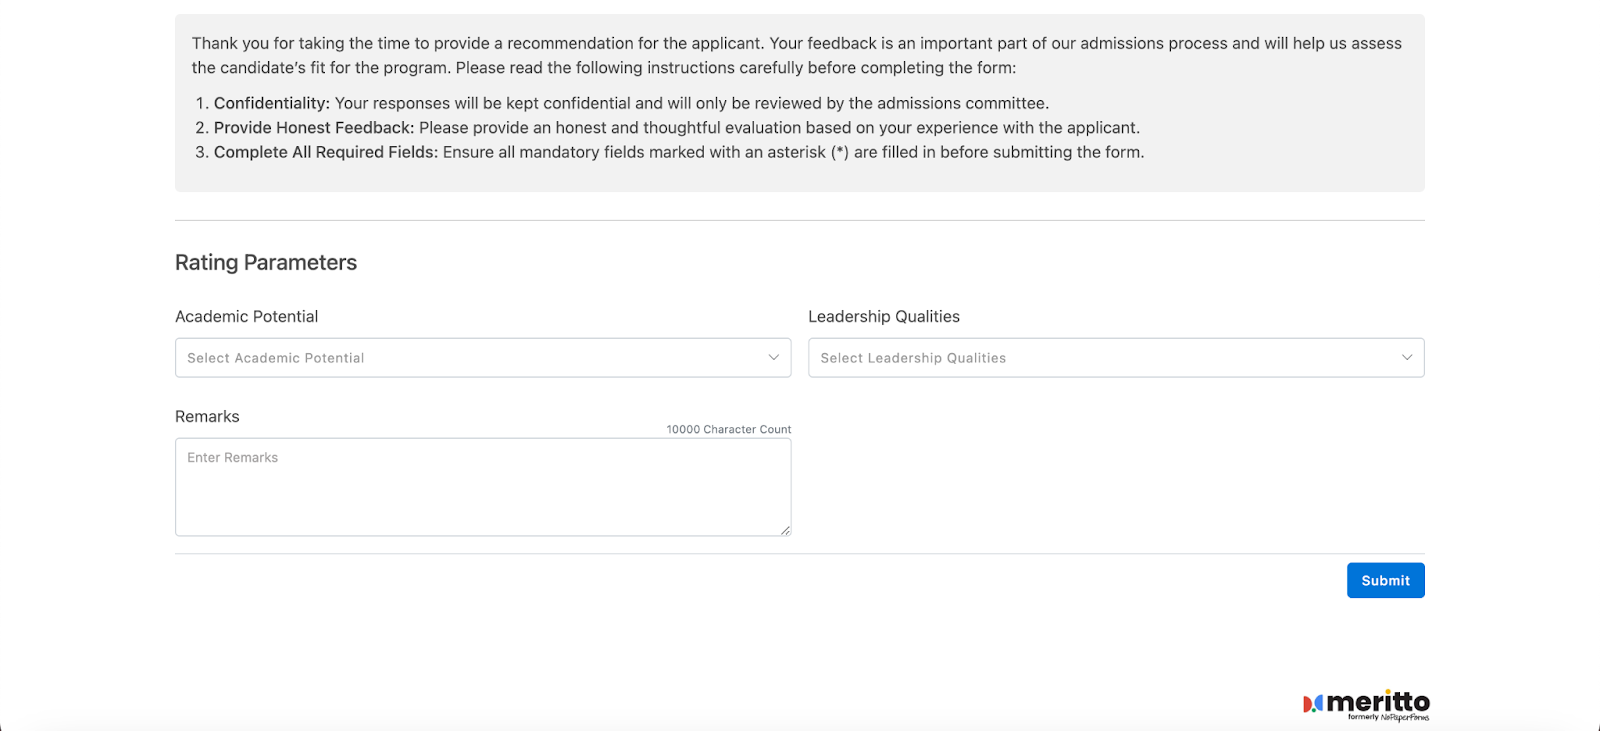The width and height of the screenshot is (1600, 731).
Task: Click the meritto wordmark text
Action: tap(1378, 701)
